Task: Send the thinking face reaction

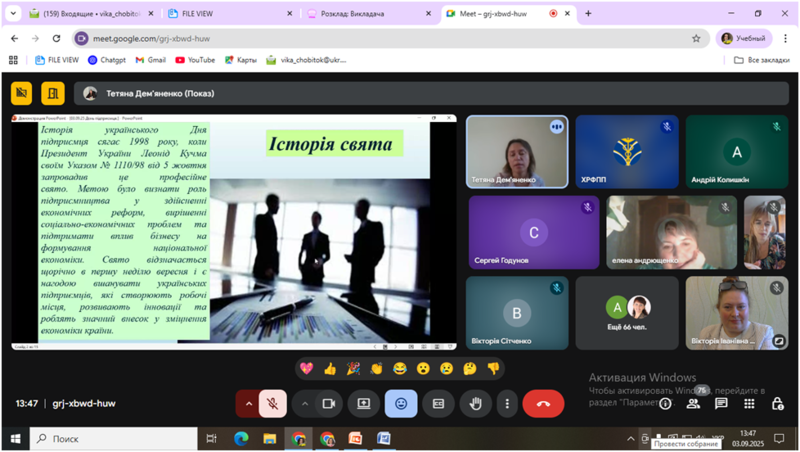Action: click(470, 368)
